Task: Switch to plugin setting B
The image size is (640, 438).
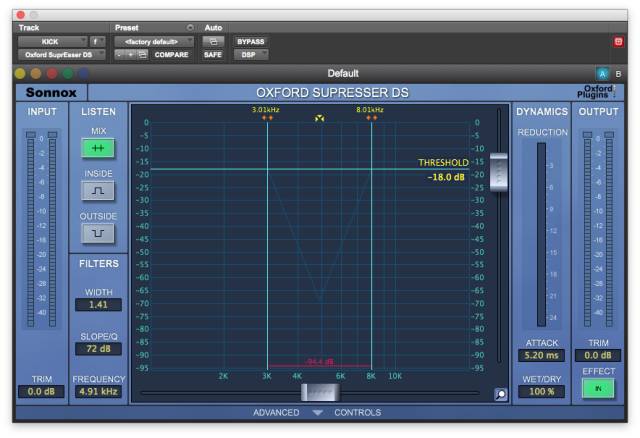Action: tap(618, 74)
